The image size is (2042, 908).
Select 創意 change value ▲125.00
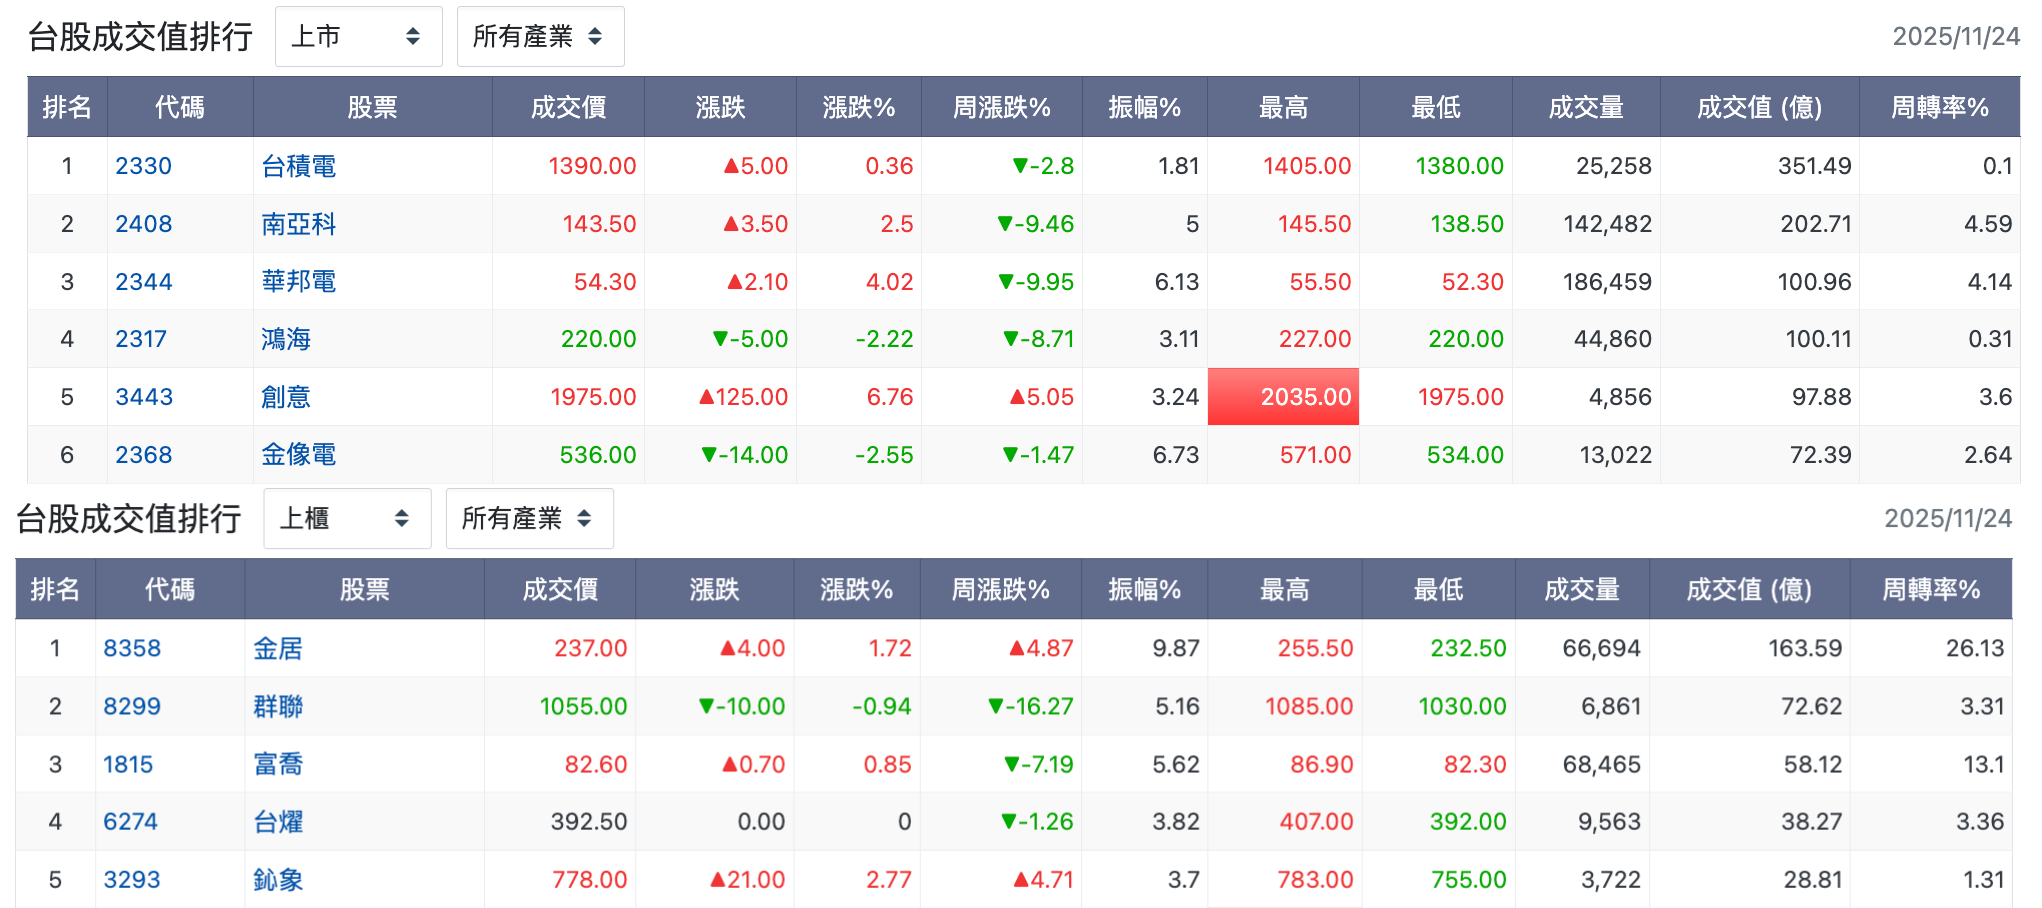(743, 397)
